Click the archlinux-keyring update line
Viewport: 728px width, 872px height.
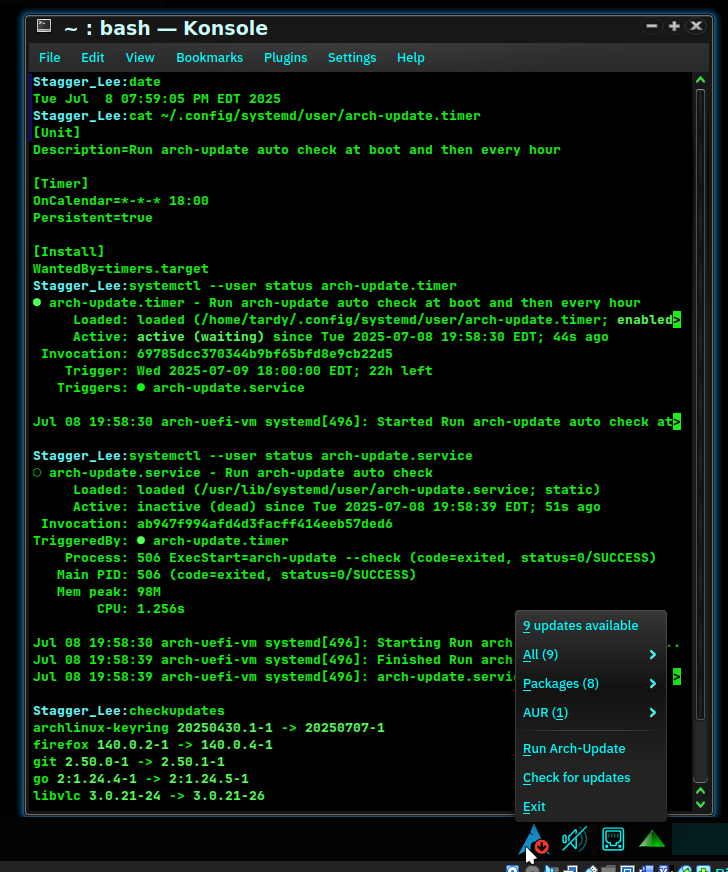click(x=209, y=728)
